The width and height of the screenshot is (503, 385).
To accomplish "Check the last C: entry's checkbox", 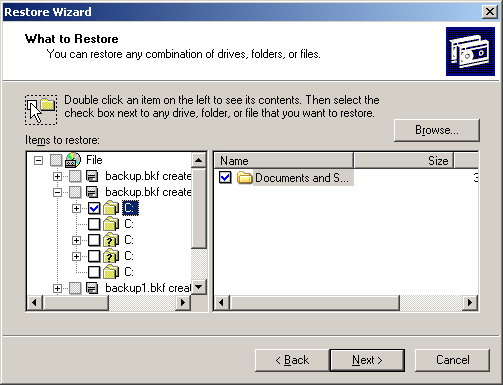I will pyautogui.click(x=94, y=272).
